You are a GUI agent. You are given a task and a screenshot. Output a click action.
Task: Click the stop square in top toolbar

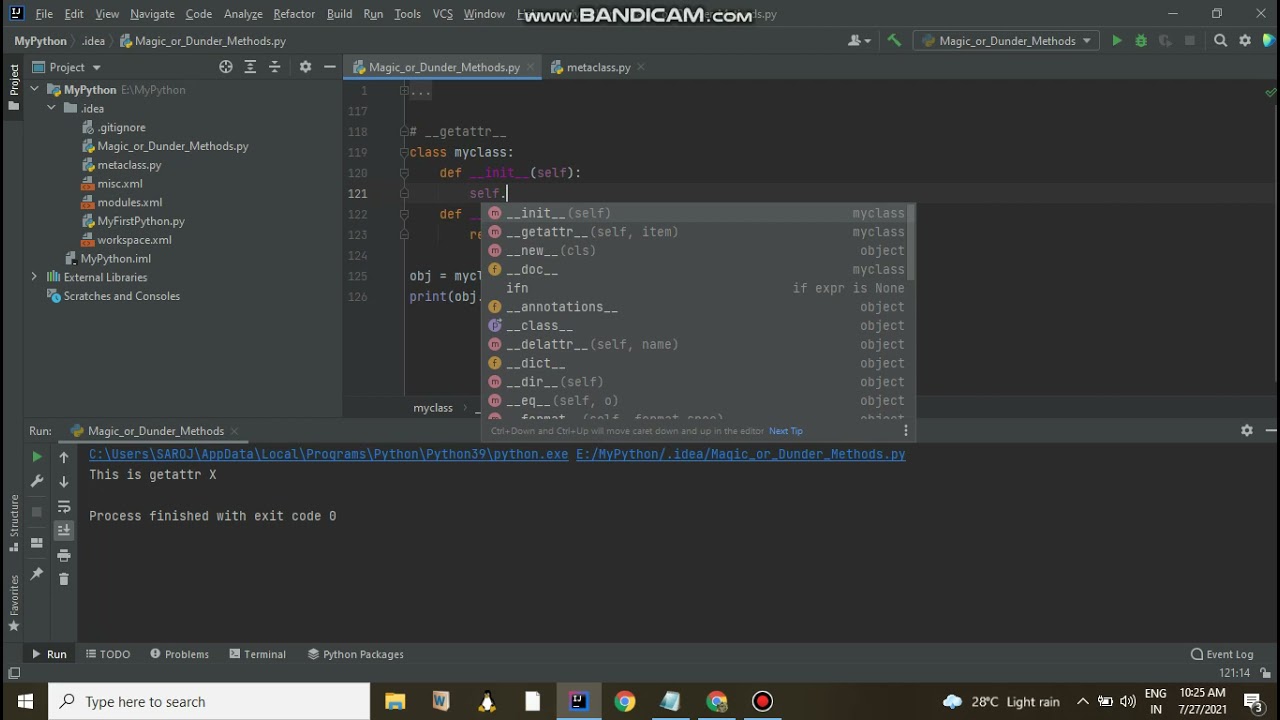tap(1190, 41)
